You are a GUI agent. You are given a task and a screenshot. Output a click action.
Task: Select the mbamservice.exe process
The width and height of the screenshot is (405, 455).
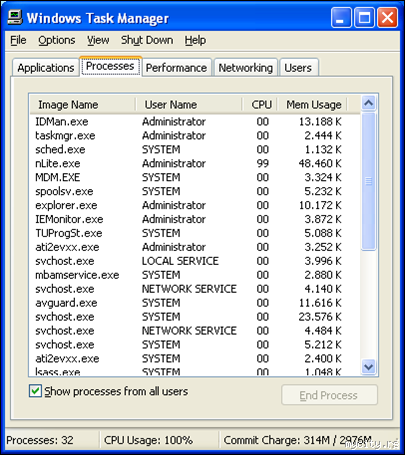coord(195,275)
